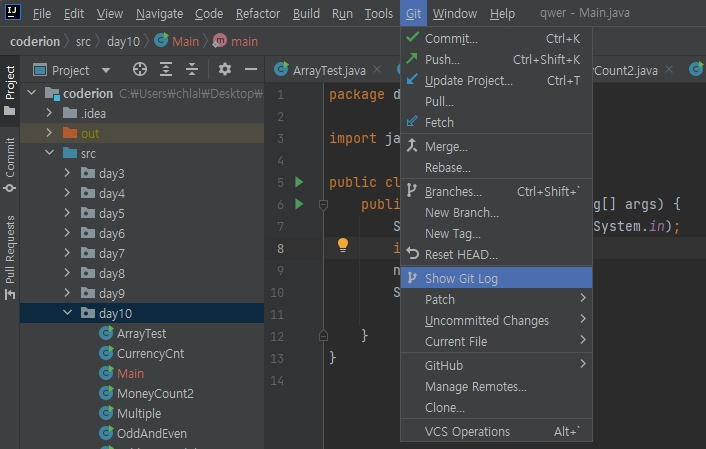Open the Project view dropdown
This screenshot has height=449, width=706.
[106, 70]
